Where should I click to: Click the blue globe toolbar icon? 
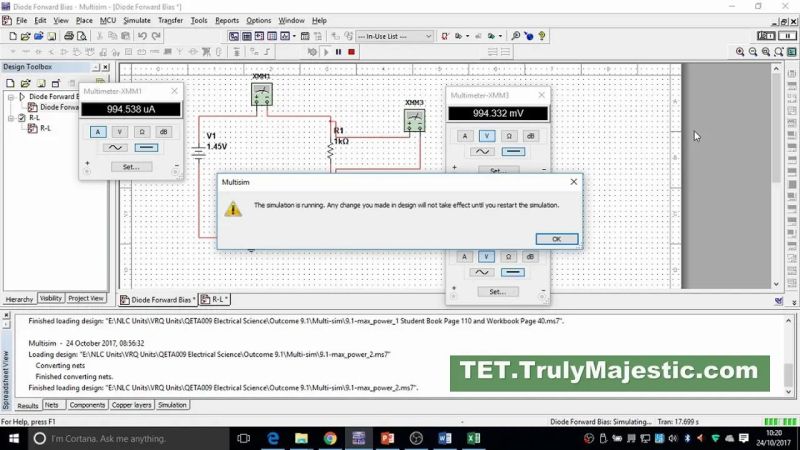coord(529,36)
